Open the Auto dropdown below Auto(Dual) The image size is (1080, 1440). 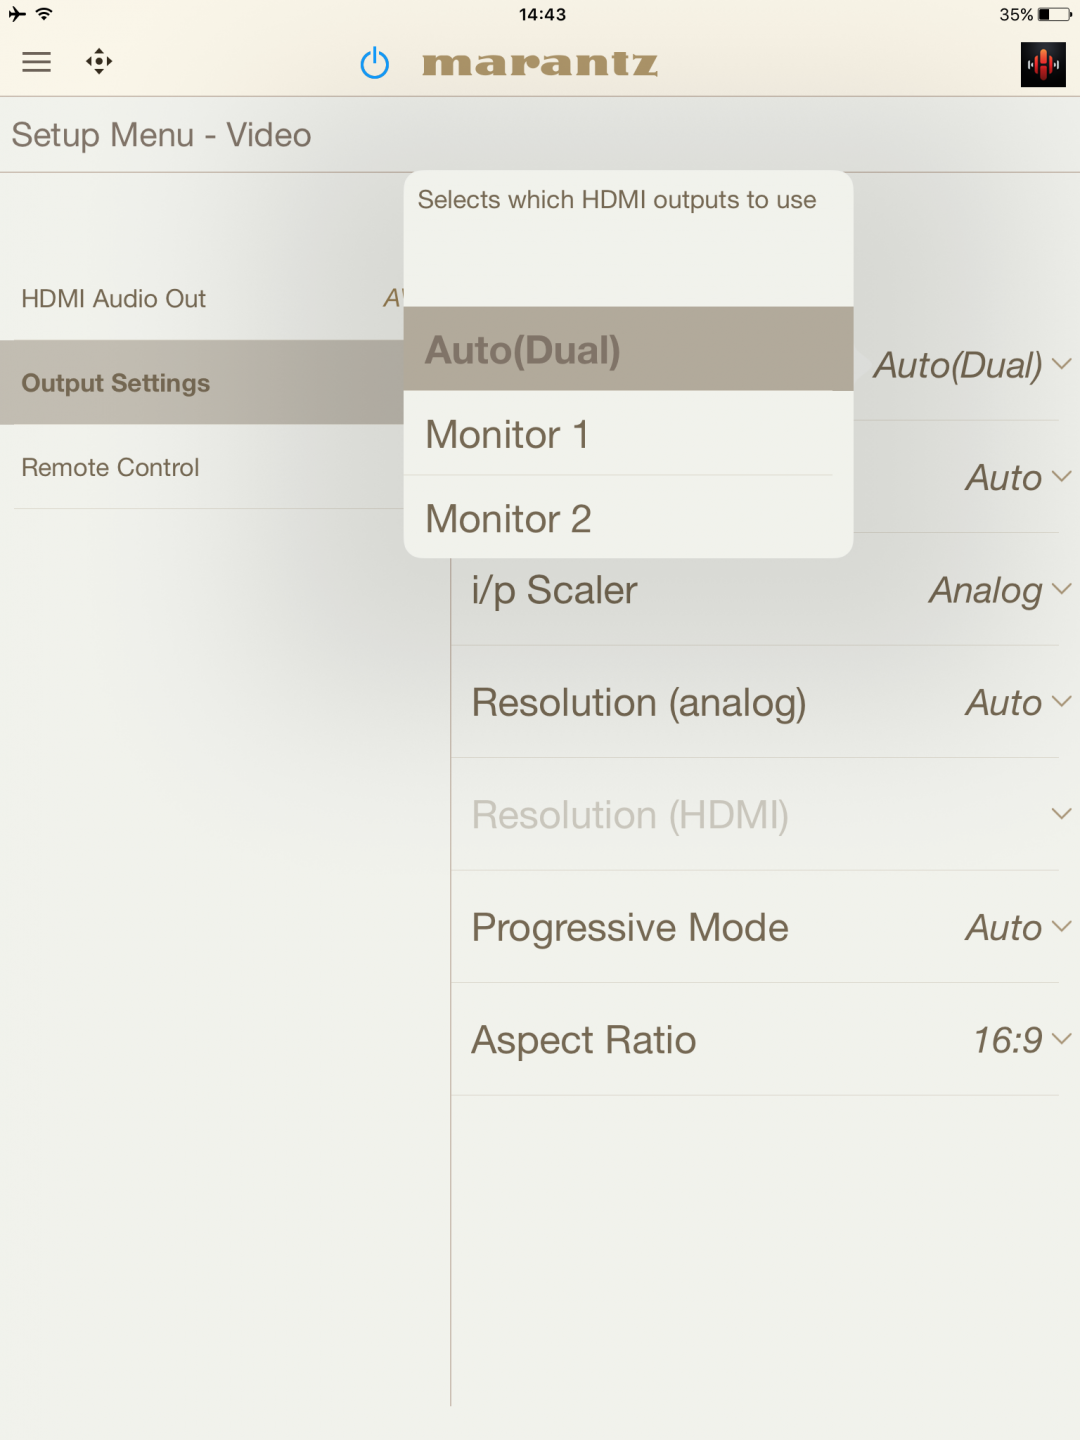(1018, 477)
